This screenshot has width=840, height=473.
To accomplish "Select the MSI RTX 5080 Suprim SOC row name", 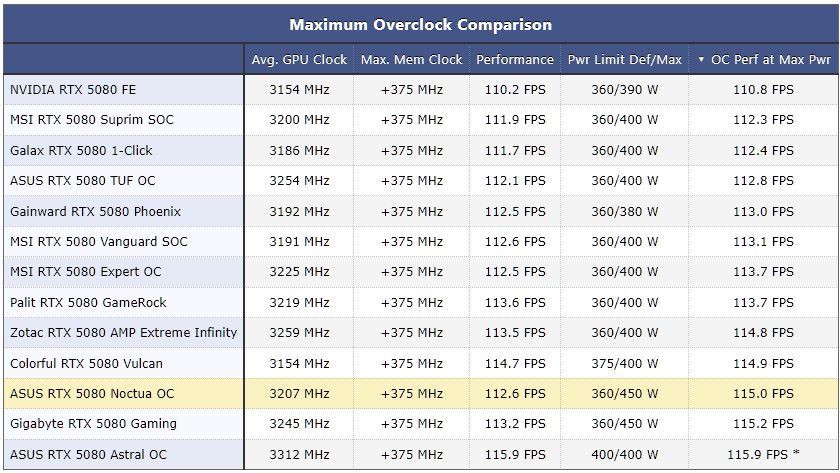I will pos(92,119).
